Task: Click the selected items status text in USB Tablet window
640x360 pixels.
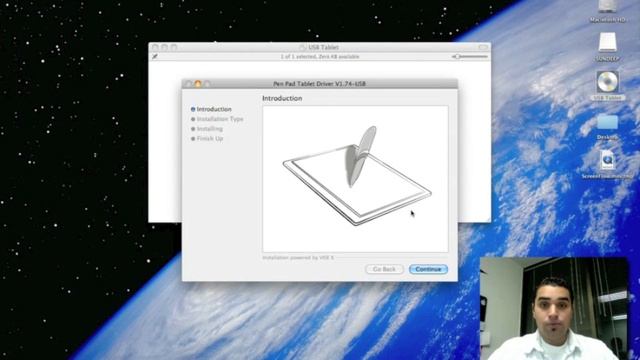Action: coord(320,57)
